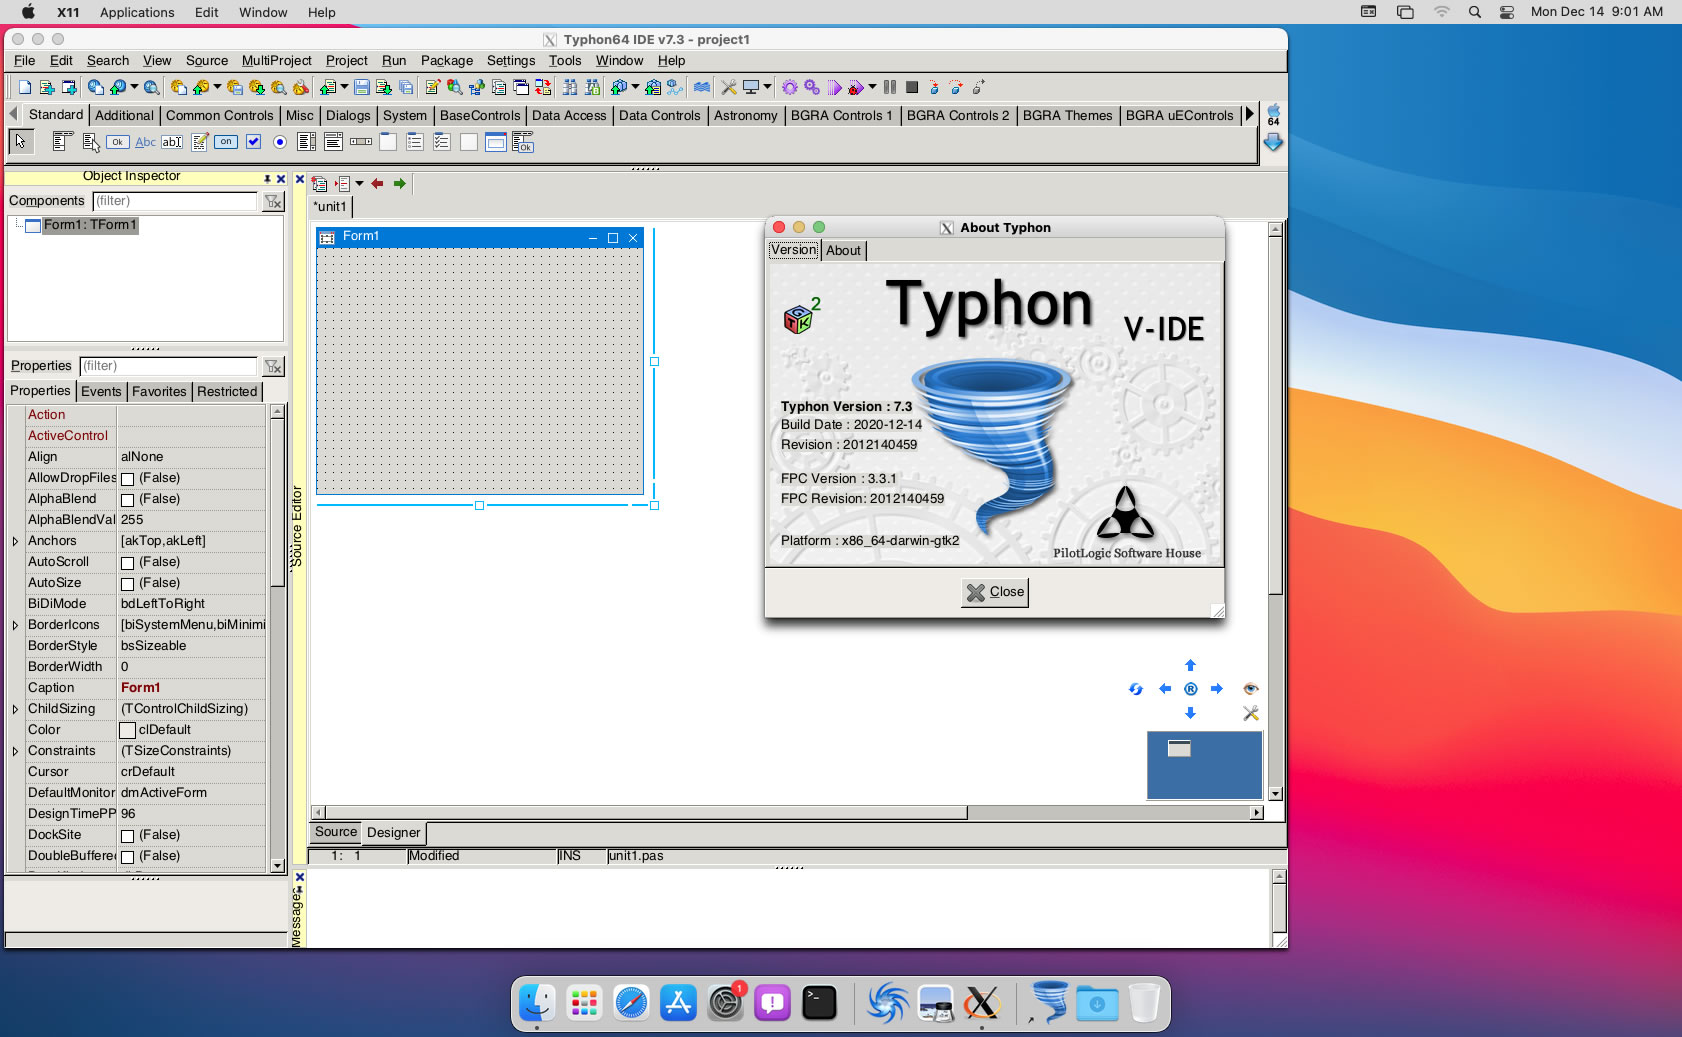Pick the TLabel 'Abc' component icon
The width and height of the screenshot is (1682, 1037).
145,142
